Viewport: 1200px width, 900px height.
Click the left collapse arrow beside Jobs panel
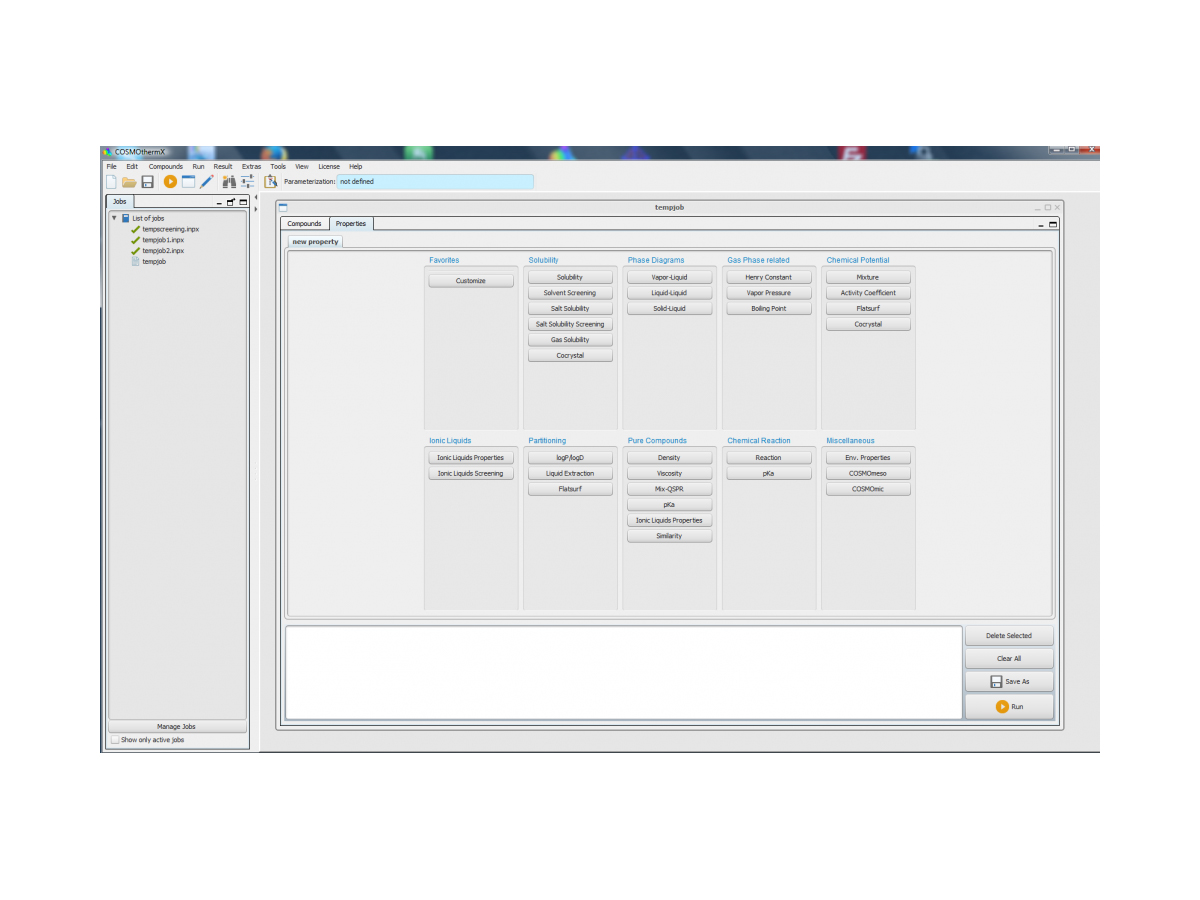click(256, 198)
